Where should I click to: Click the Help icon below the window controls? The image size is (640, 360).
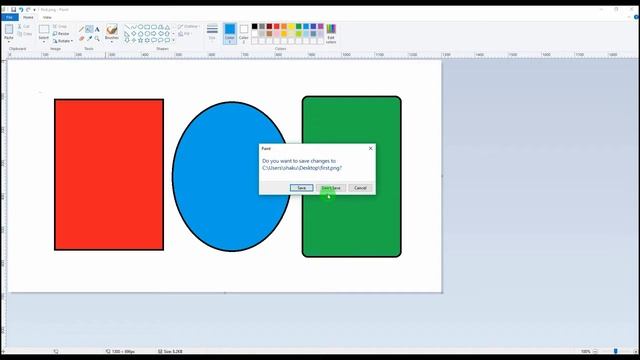[636, 17]
